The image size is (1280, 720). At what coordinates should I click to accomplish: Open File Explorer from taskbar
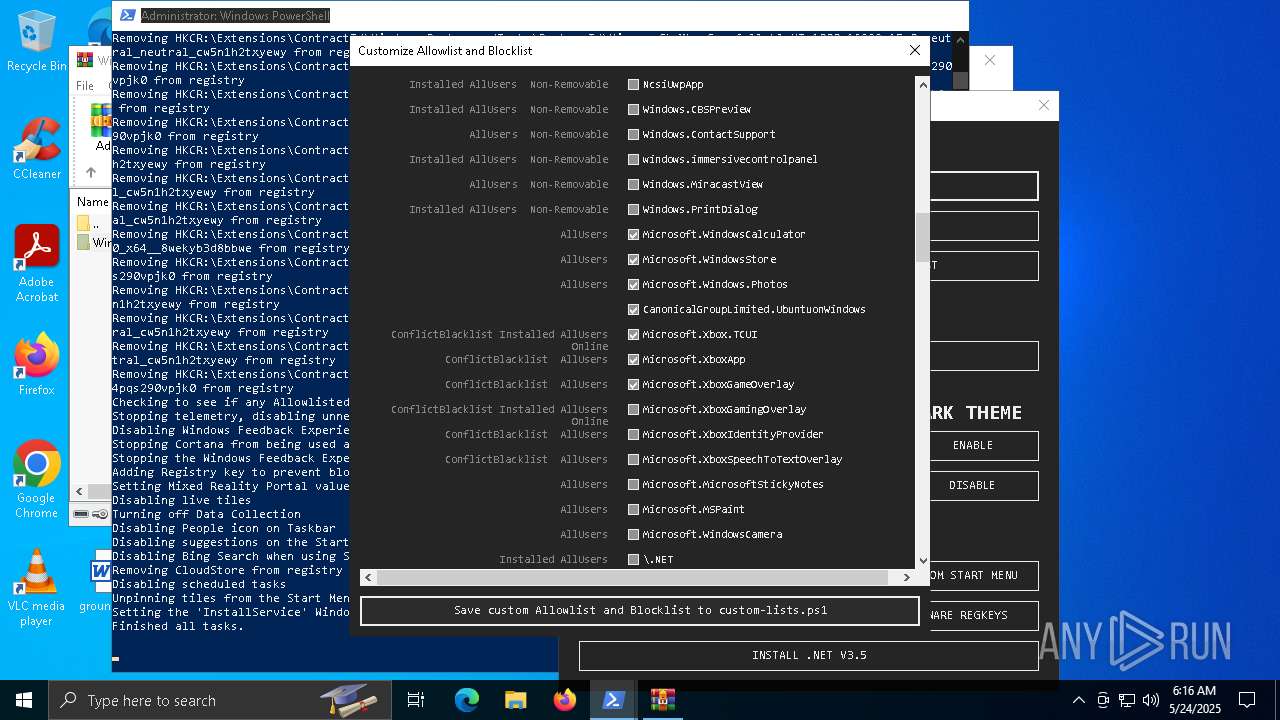[x=515, y=700]
